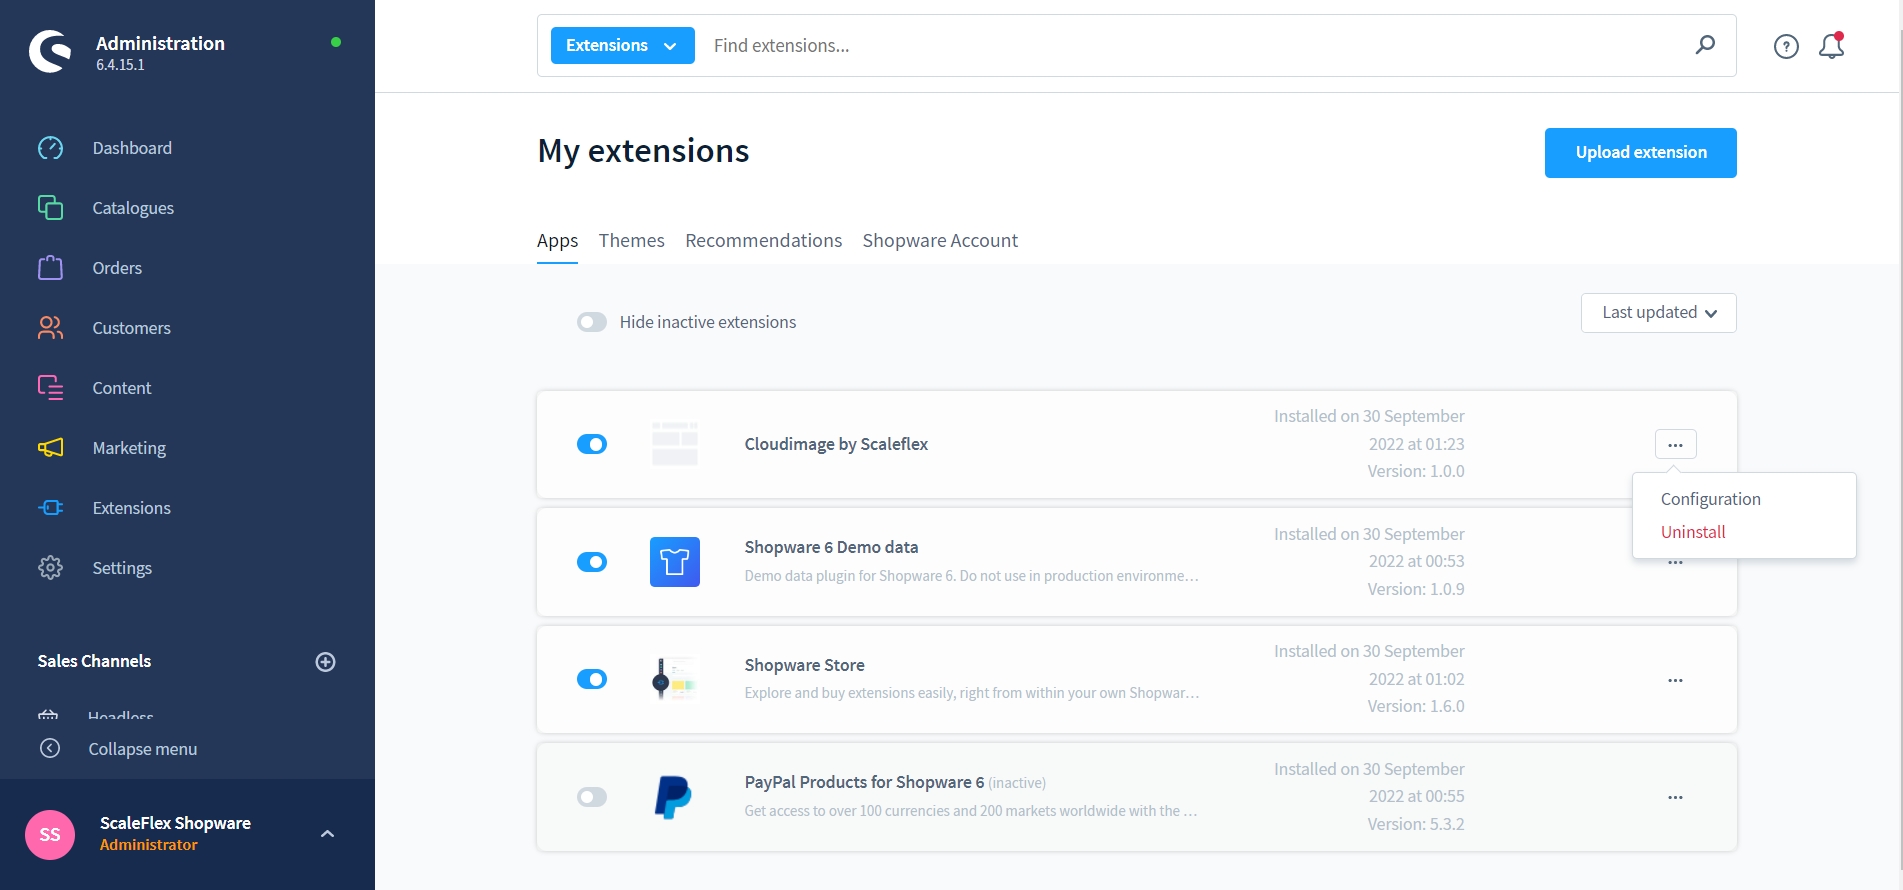Open the notifications bell icon
The image size is (1903, 890).
[x=1831, y=46]
